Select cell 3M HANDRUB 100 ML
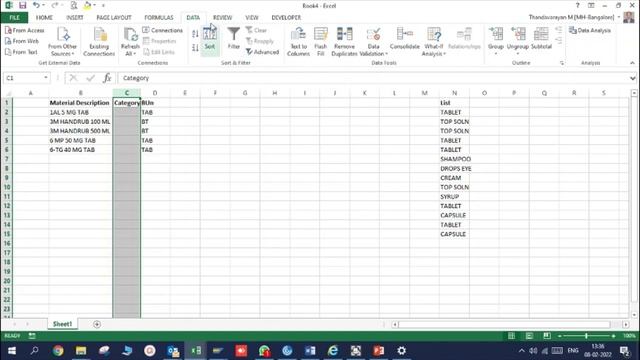640x360 pixels. (x=80, y=122)
